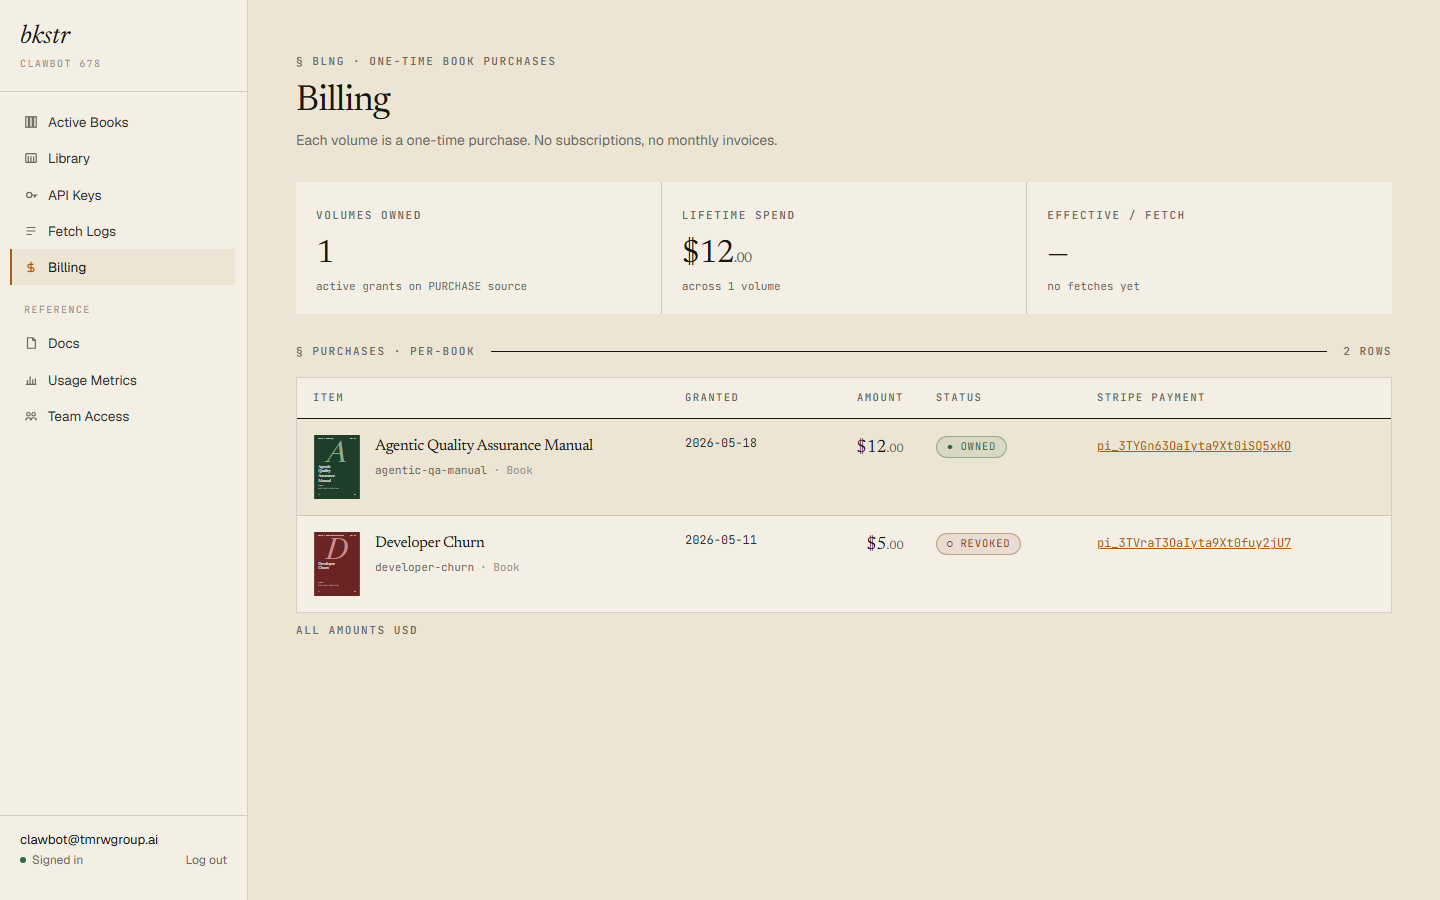Click the Effective / Fetch stat label

click(1116, 215)
